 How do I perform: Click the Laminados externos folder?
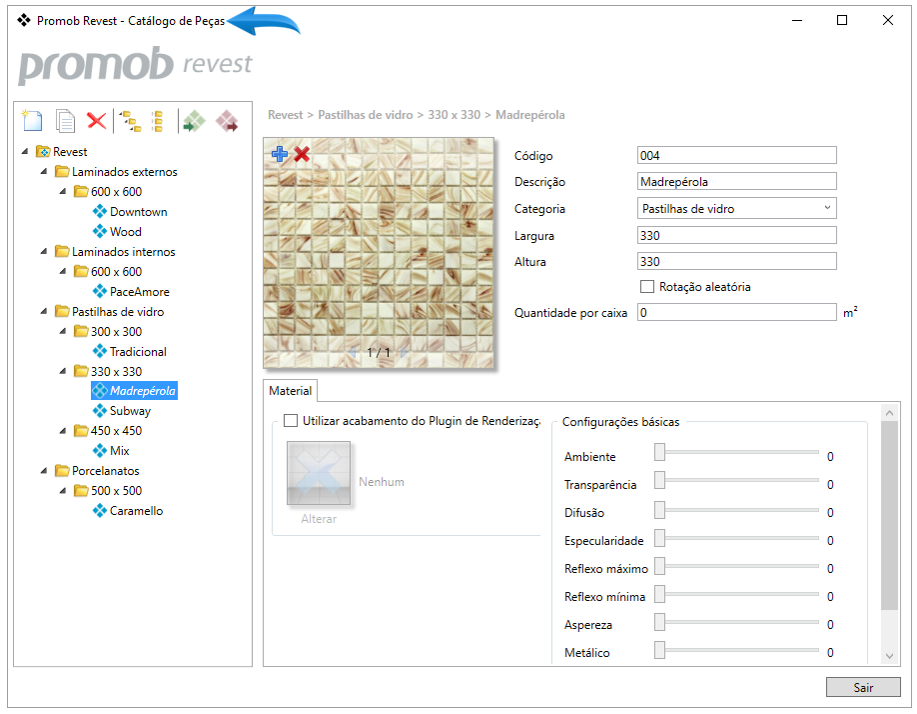pos(116,172)
